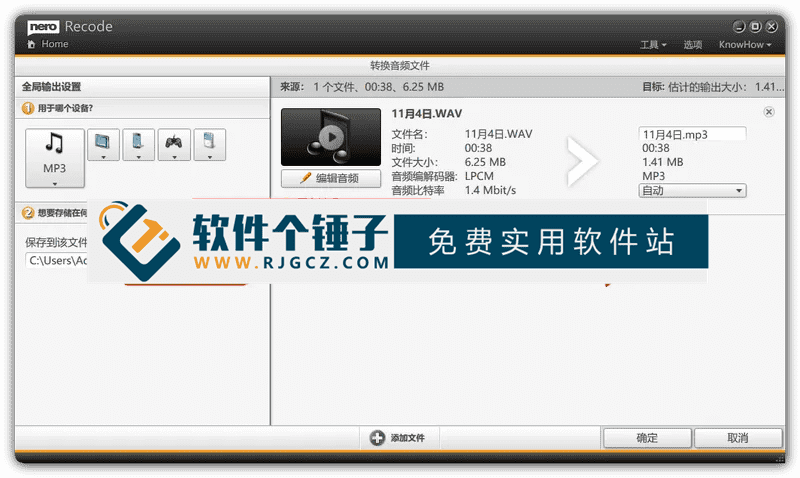The image size is (800, 478).
Task: Choose the tablet/TV device category
Action: tap(103, 144)
